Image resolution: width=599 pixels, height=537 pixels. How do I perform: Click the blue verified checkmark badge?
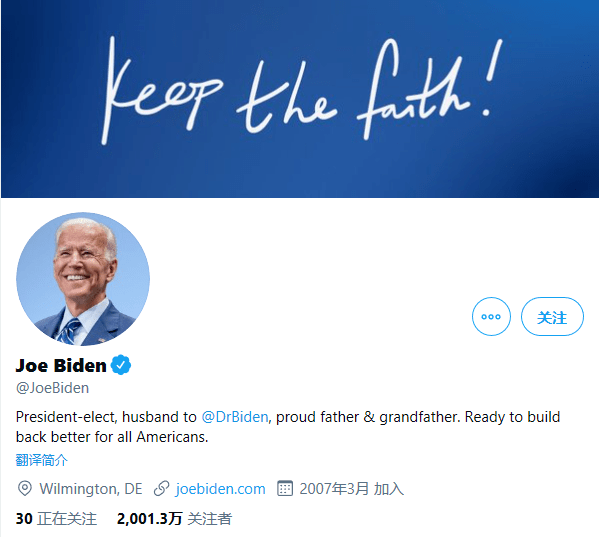(x=121, y=365)
